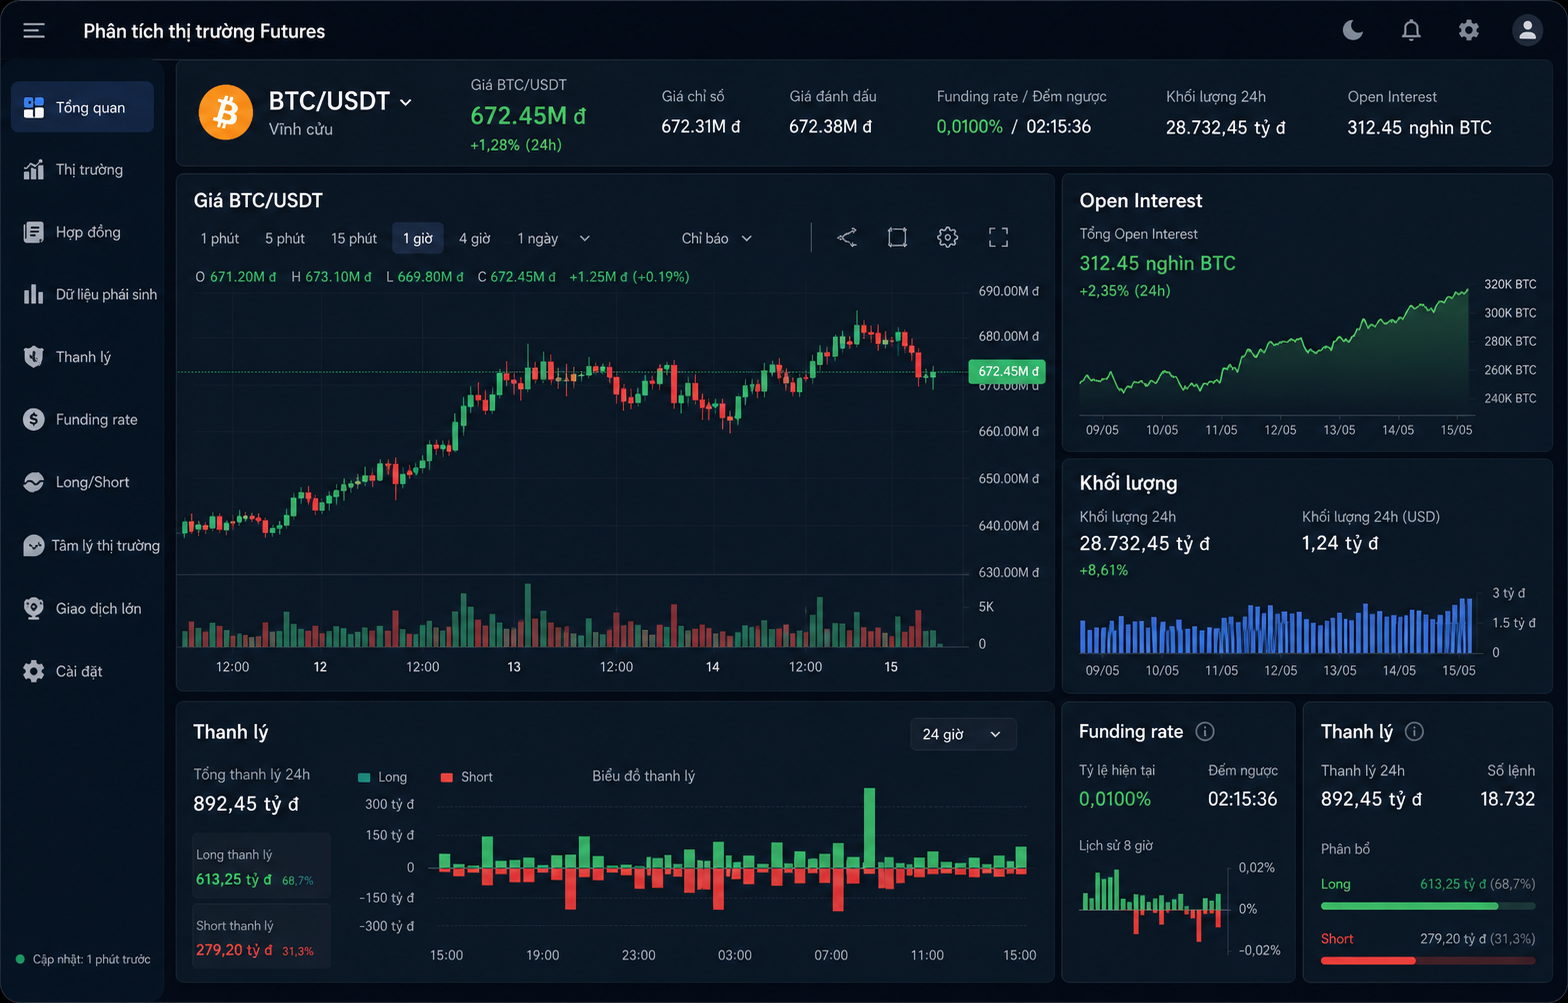This screenshot has width=1568, height=1003.
Task: Click the blue Khối lượng bar chart
Action: 1276,626
